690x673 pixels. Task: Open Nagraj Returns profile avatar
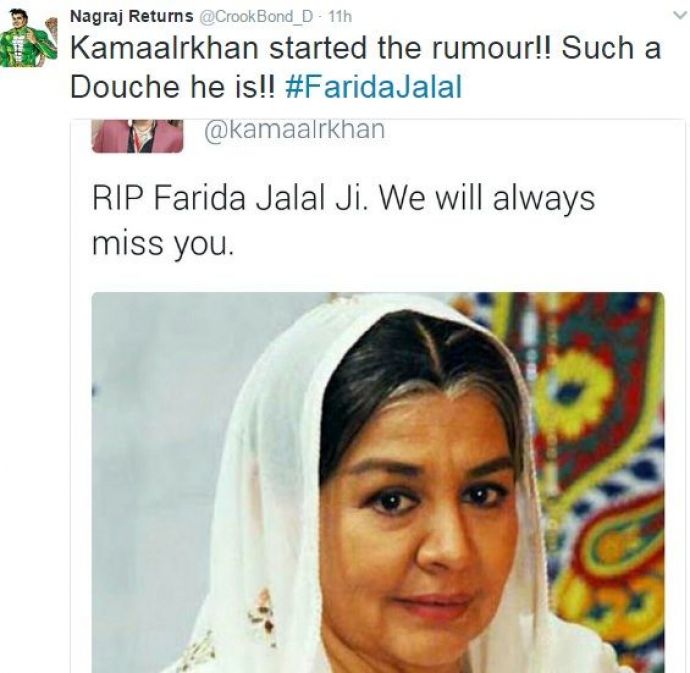29,38
